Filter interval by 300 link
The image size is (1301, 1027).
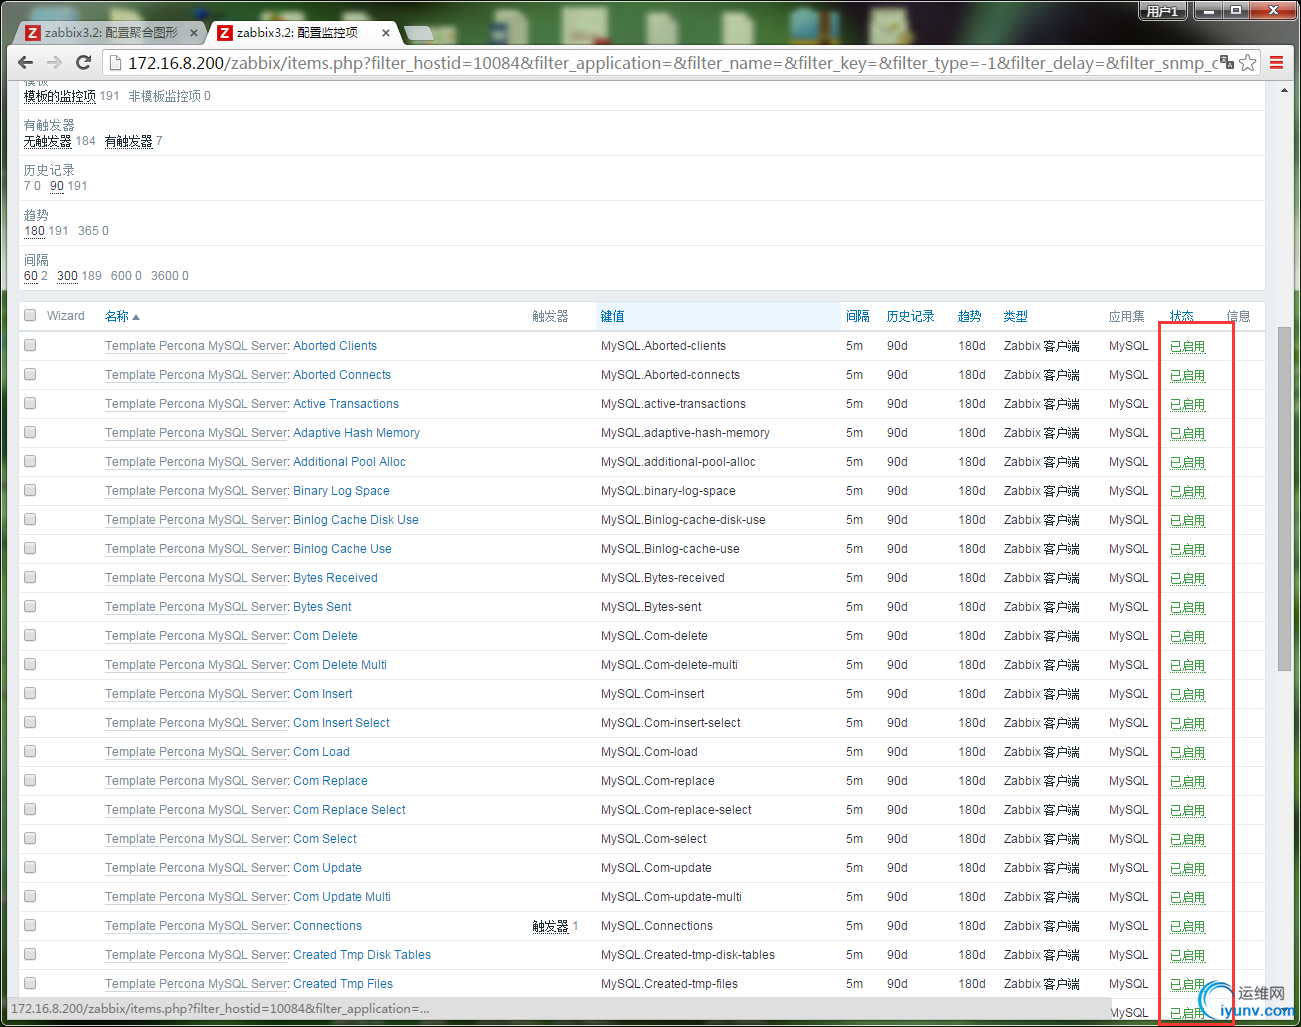pyautogui.click(x=67, y=276)
